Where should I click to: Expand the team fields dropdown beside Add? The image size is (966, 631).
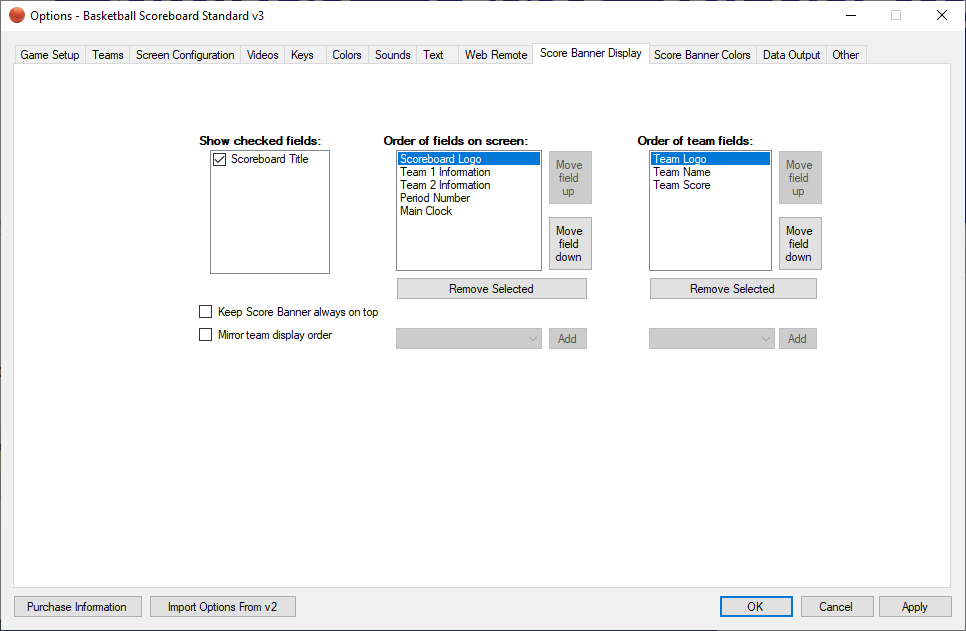(x=712, y=339)
